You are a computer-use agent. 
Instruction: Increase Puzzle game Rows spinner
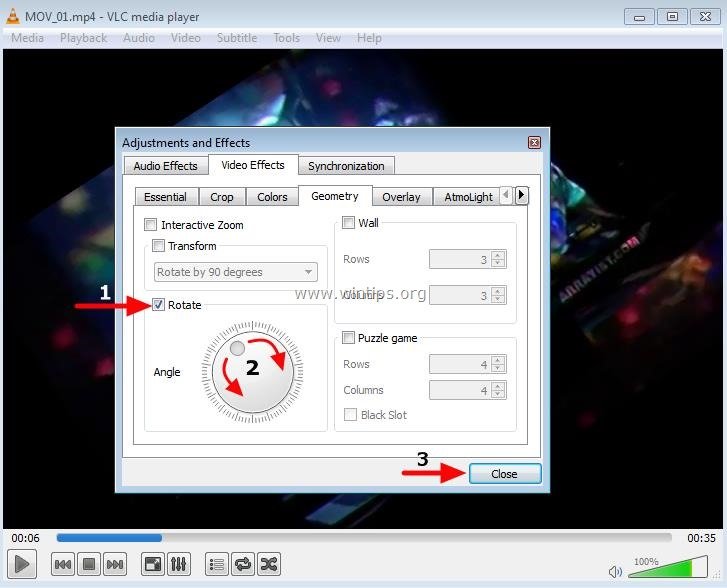tap(498, 360)
